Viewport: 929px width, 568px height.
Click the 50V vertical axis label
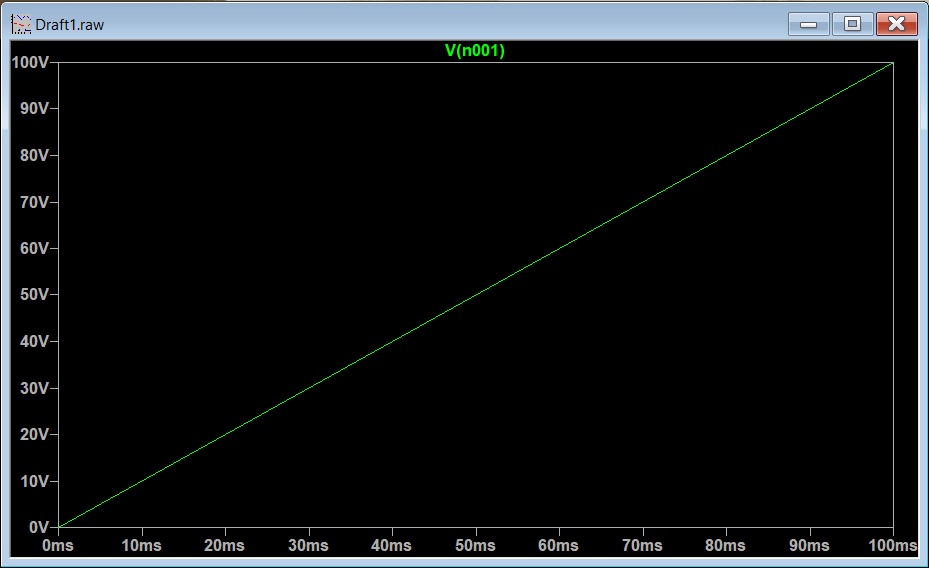pyautogui.click(x=34, y=294)
